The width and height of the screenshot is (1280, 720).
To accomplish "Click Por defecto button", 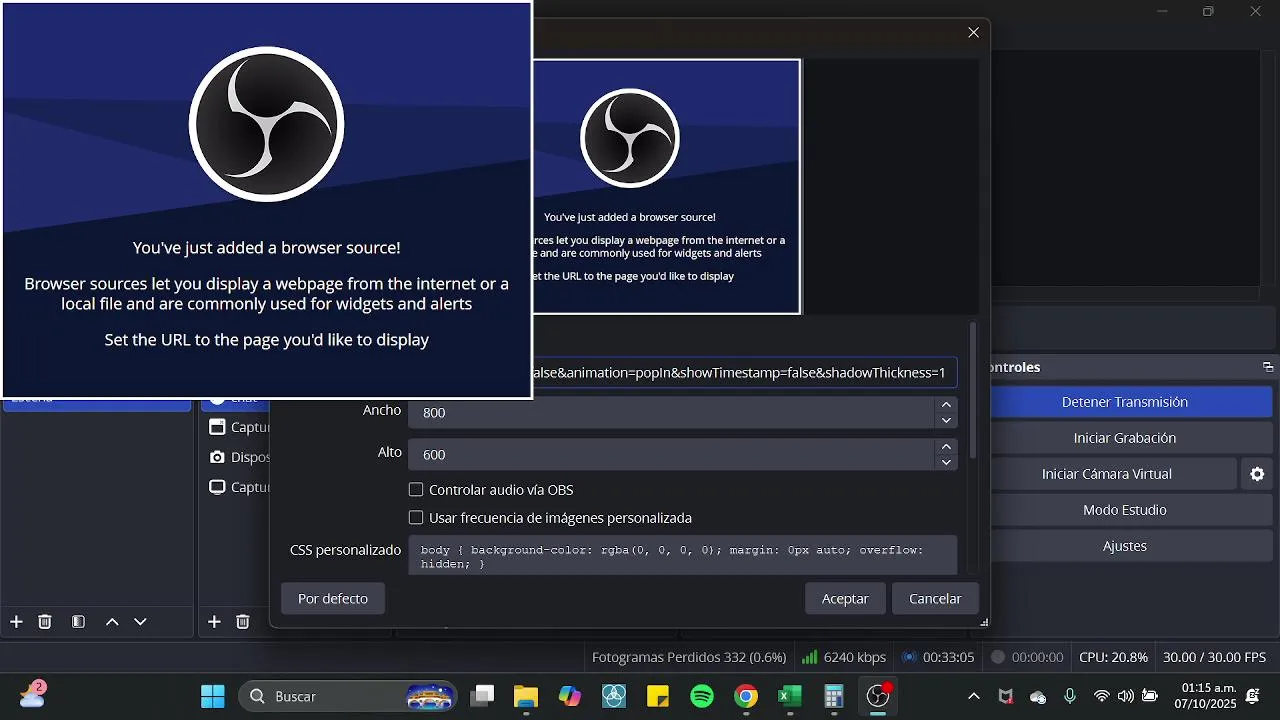I will (333, 598).
